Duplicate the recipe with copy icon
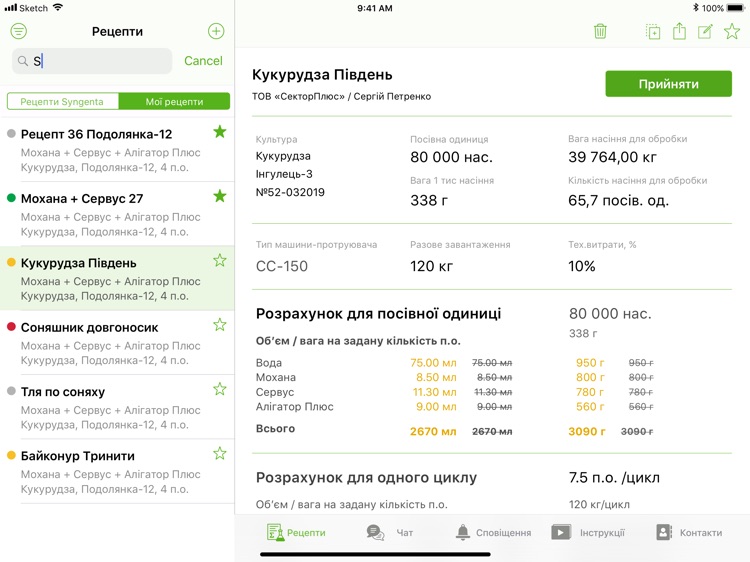The image size is (750, 562). [x=653, y=32]
